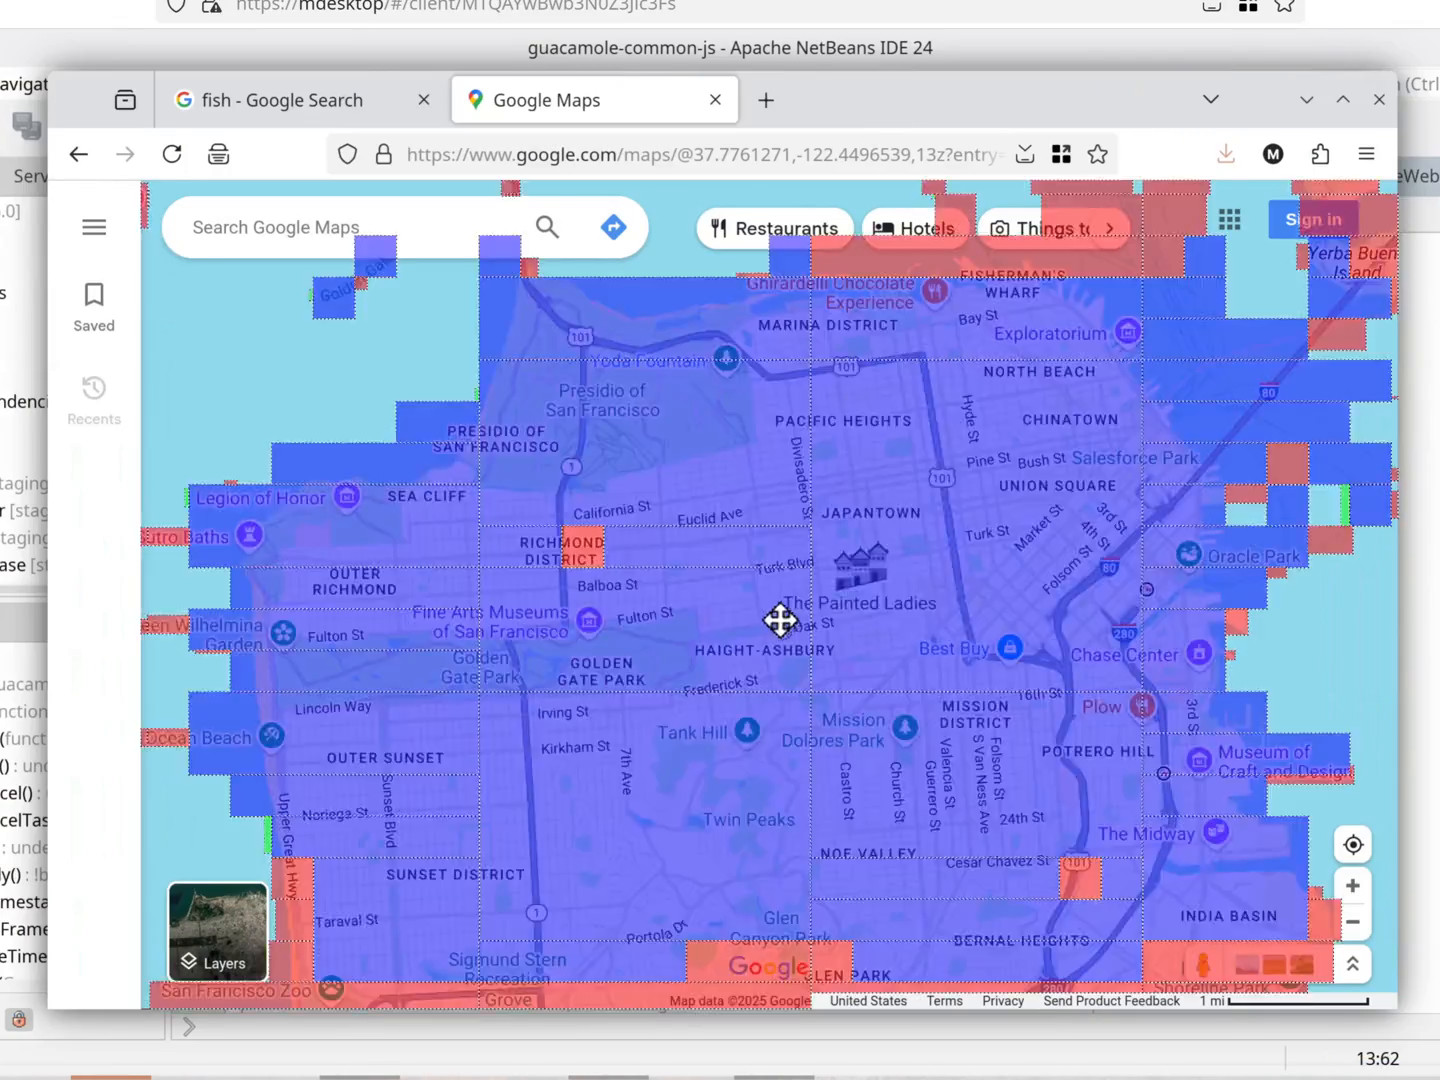Click the Sign in button
The height and width of the screenshot is (1080, 1440).
click(x=1313, y=220)
